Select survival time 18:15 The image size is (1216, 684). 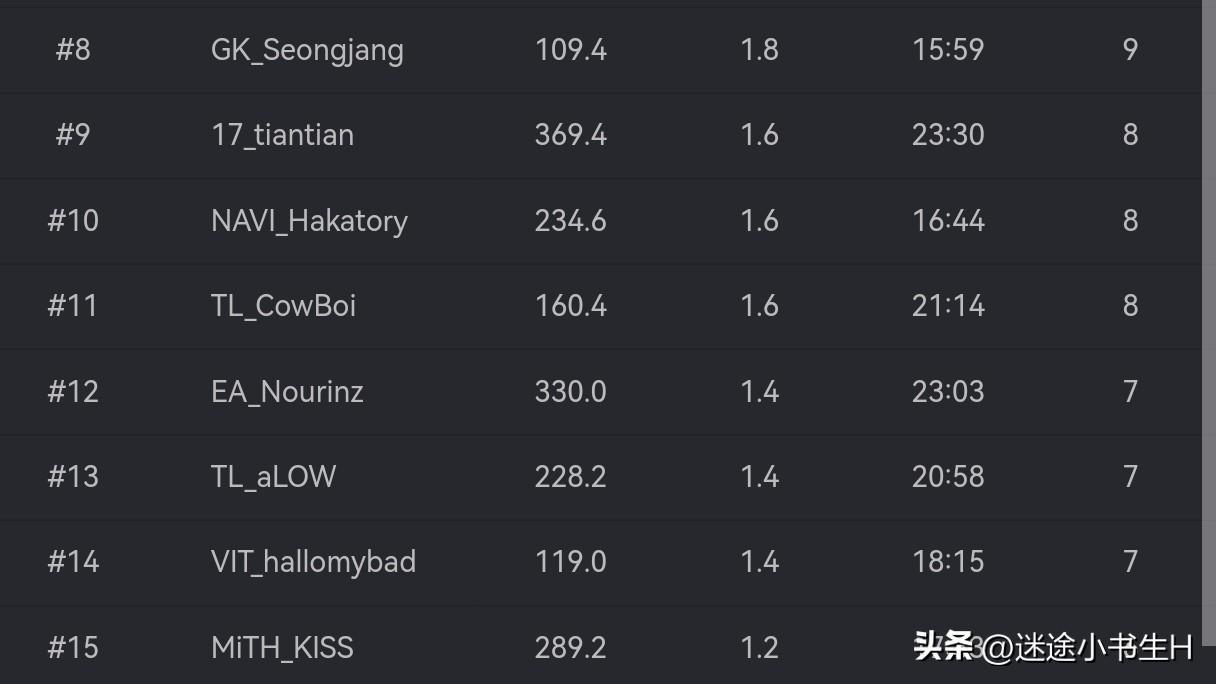(948, 561)
